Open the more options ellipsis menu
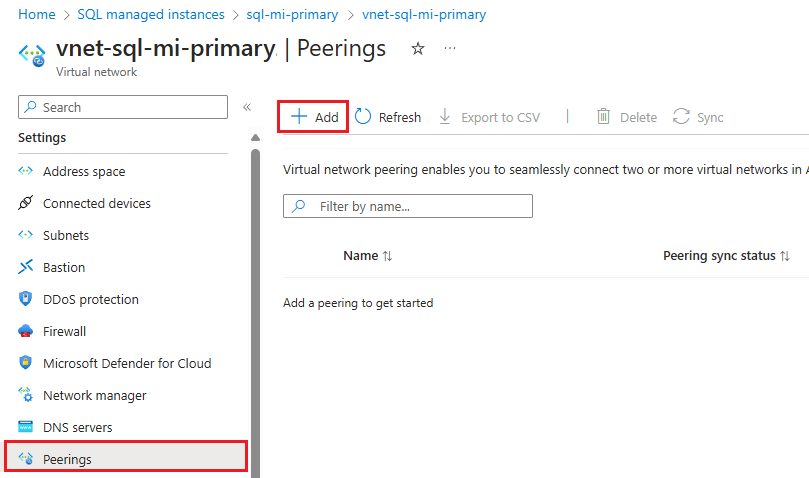This screenshot has width=809, height=478. (450, 48)
